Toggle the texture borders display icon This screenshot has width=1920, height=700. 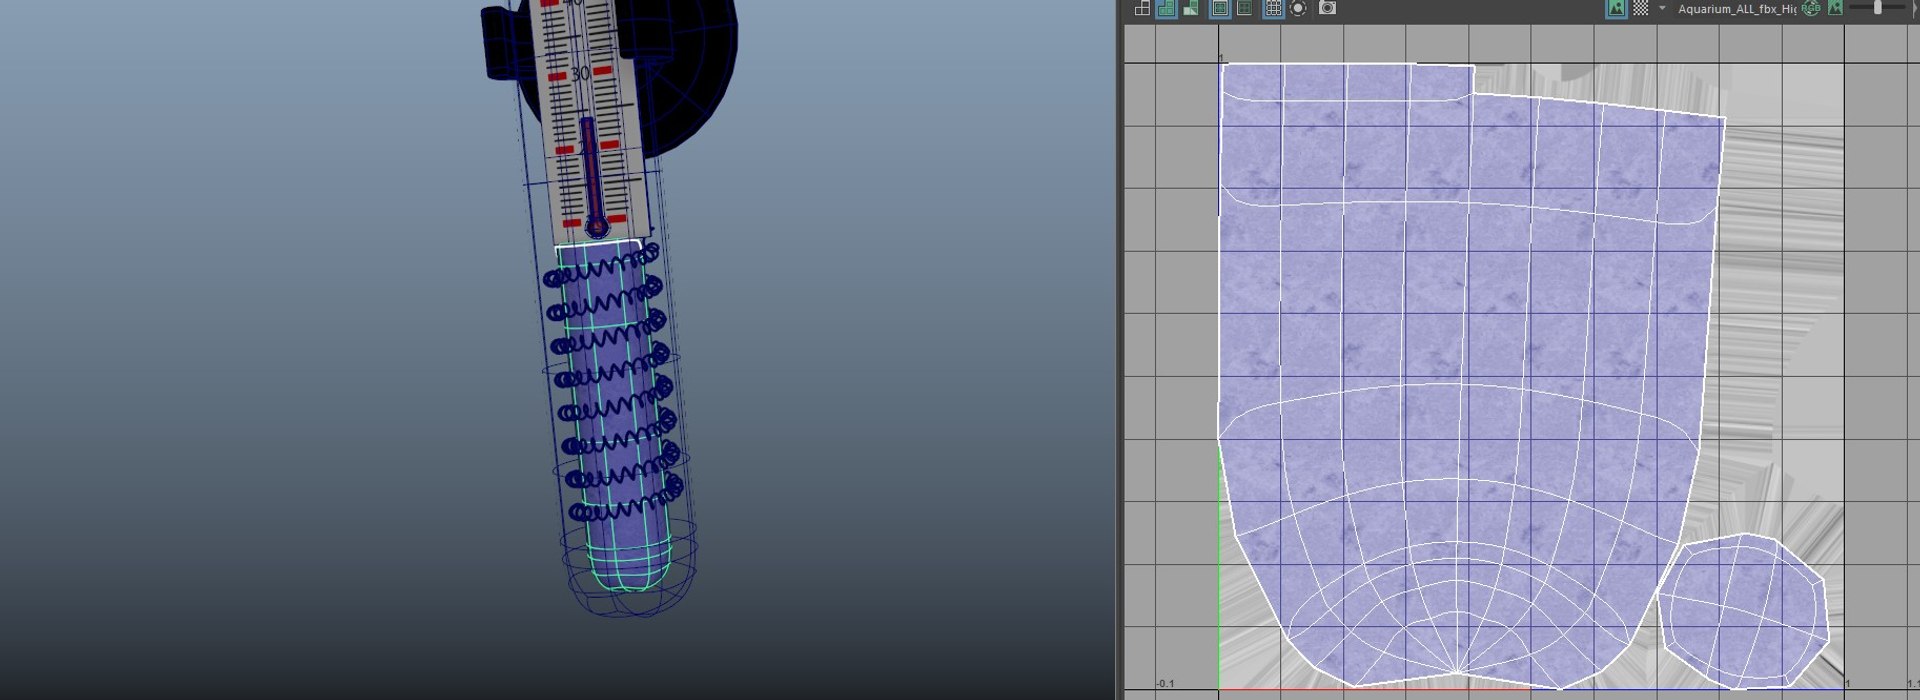click(x=1220, y=8)
